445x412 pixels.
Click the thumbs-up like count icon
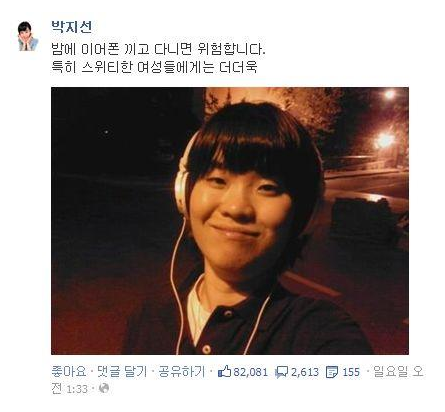(224, 371)
